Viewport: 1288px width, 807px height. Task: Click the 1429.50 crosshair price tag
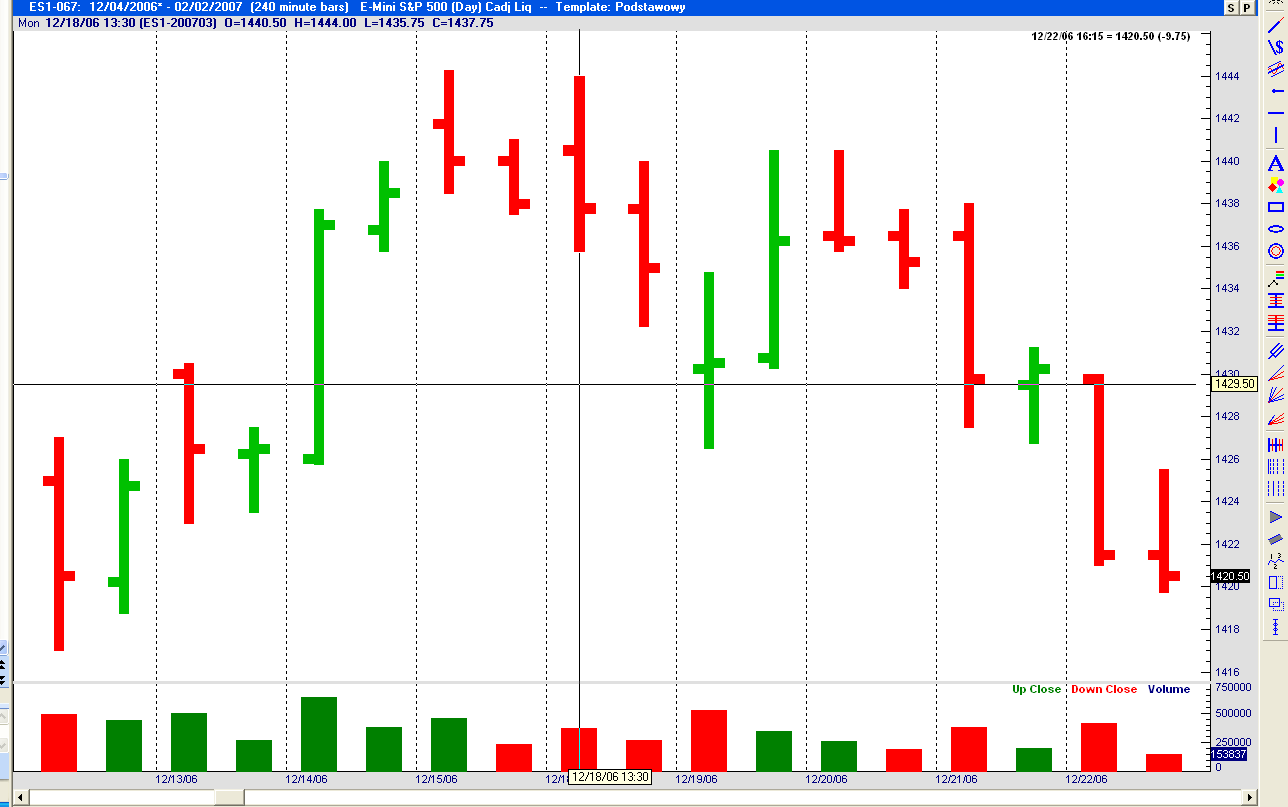[1233, 384]
